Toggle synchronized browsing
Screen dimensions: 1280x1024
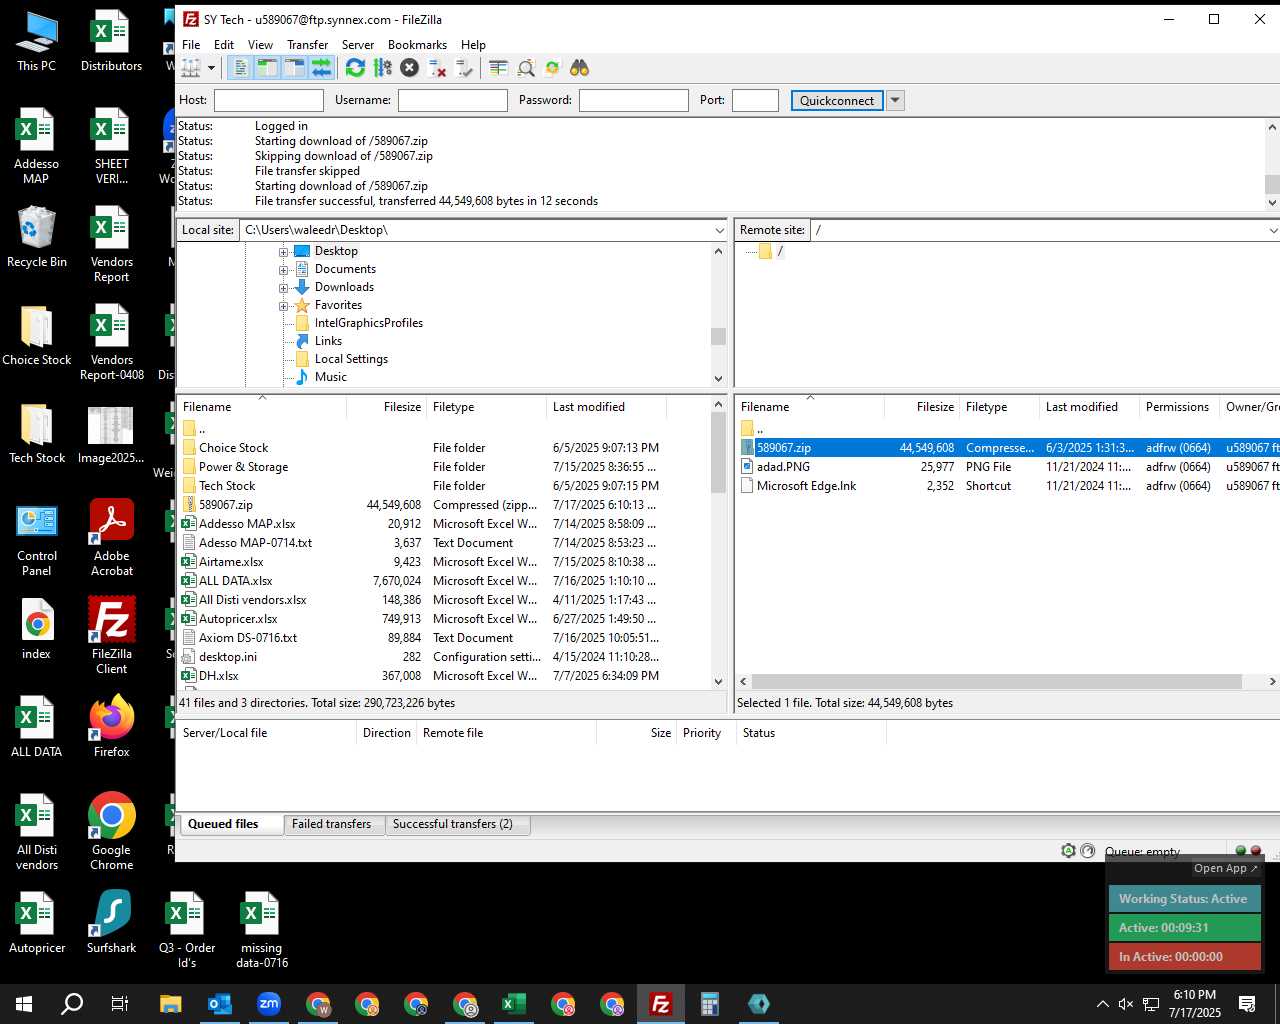point(552,68)
